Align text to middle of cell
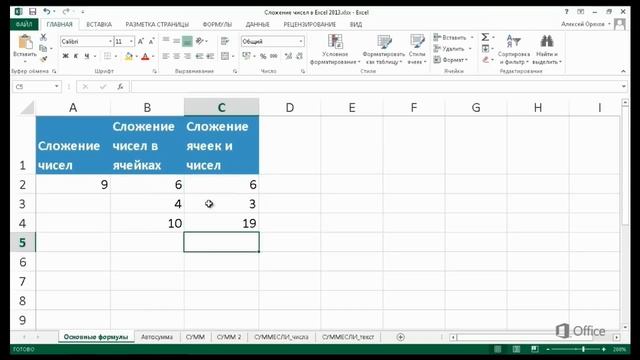 [x=176, y=40]
